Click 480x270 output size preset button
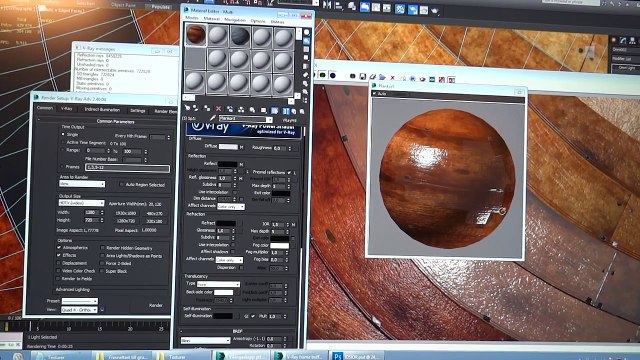The height and width of the screenshot is (360, 640). pyautogui.click(x=154, y=213)
